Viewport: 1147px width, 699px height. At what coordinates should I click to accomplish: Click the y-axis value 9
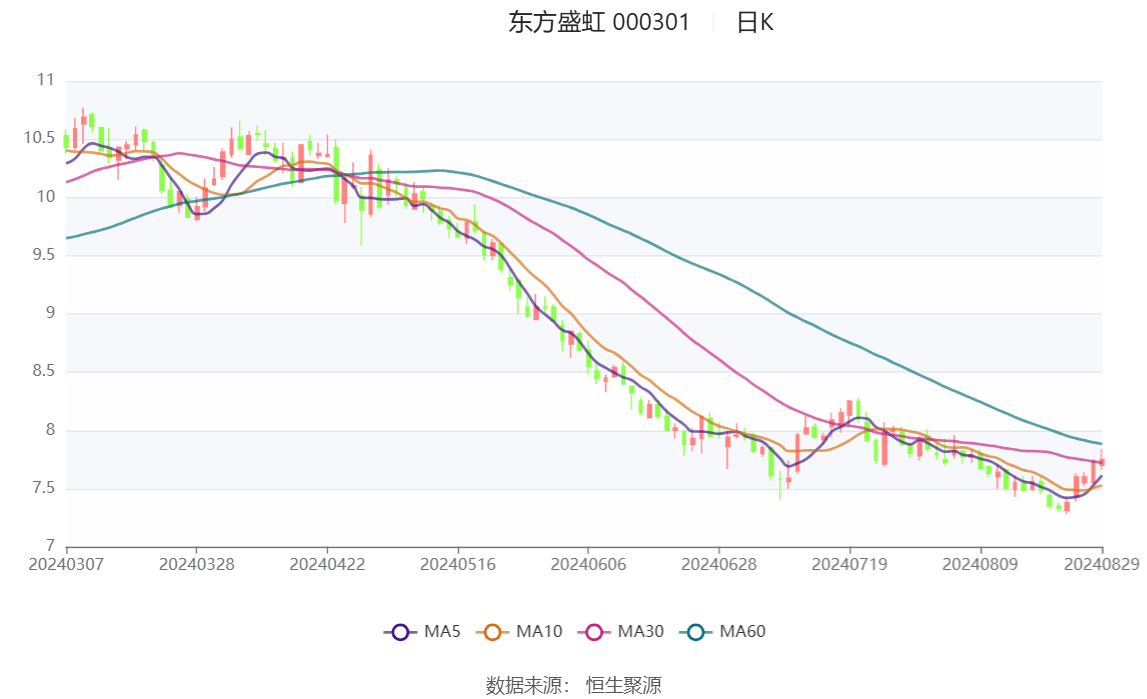(50, 313)
